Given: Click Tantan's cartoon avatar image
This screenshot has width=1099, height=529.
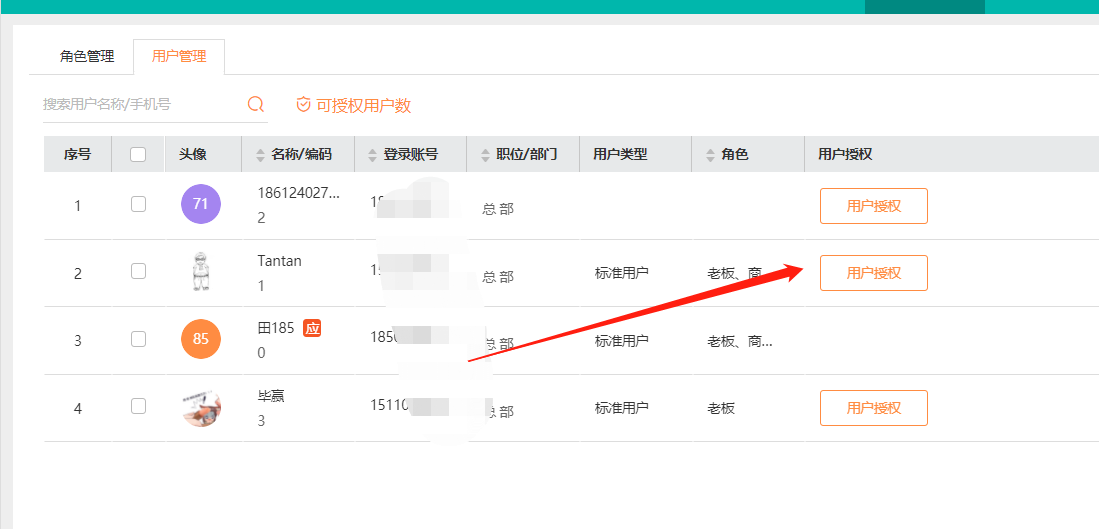Looking at the screenshot, I should 201,272.
